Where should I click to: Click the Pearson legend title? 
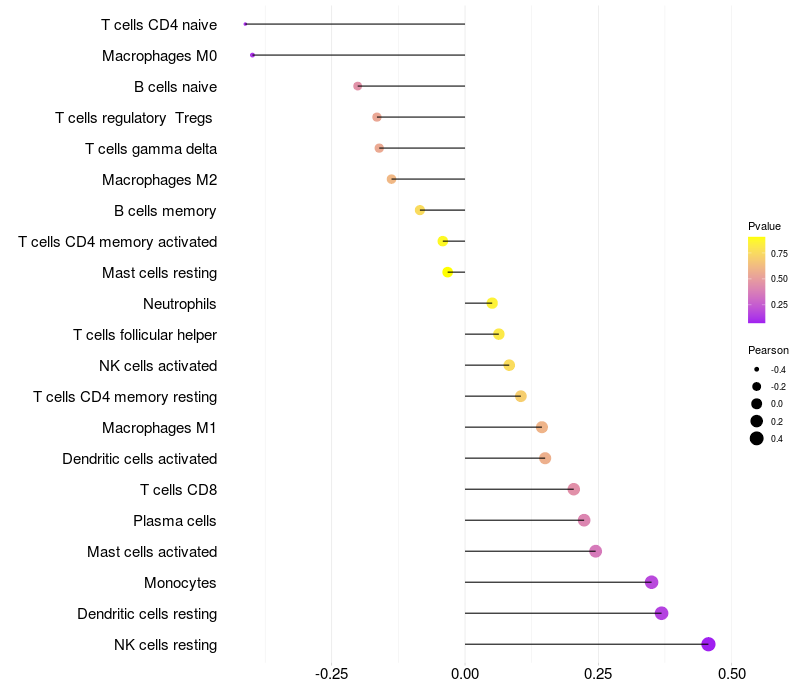point(768,350)
